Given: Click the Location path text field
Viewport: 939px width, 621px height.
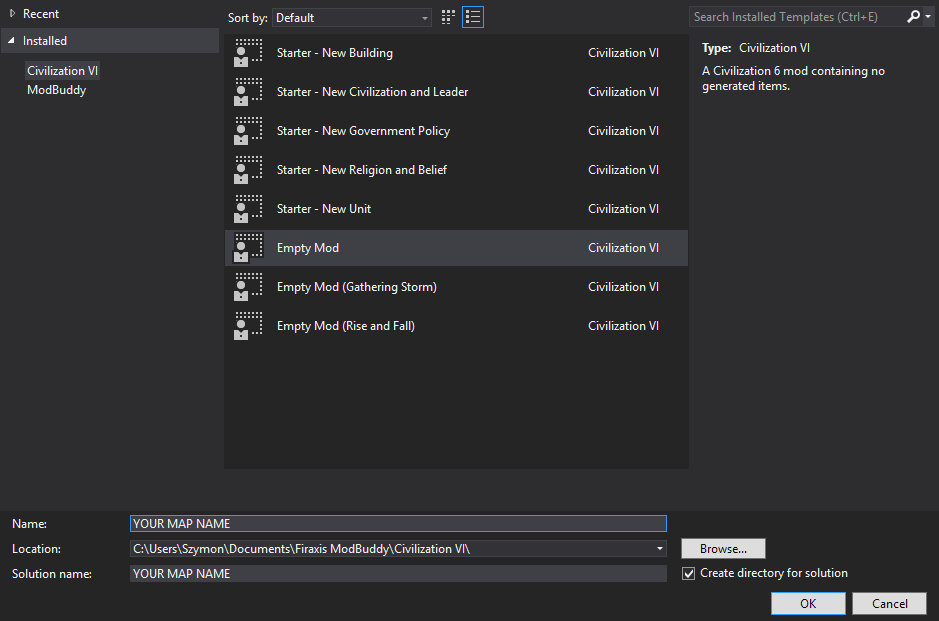Looking at the screenshot, I should [392, 549].
